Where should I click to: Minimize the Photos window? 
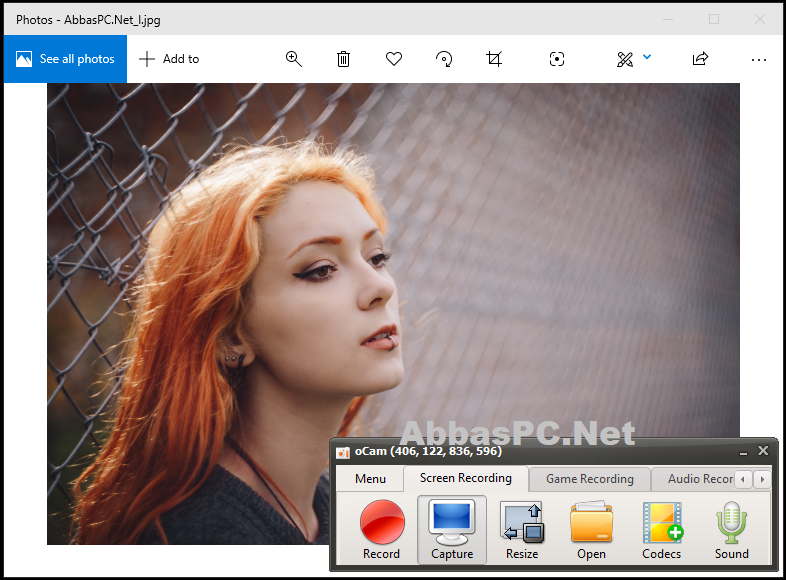coord(668,19)
